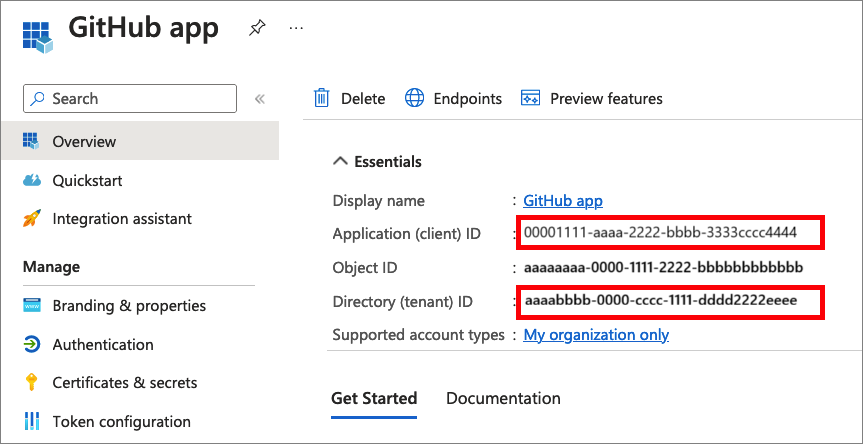The width and height of the screenshot is (863, 444).
Task: Click the Quickstart cloud icon
Action: point(32,181)
